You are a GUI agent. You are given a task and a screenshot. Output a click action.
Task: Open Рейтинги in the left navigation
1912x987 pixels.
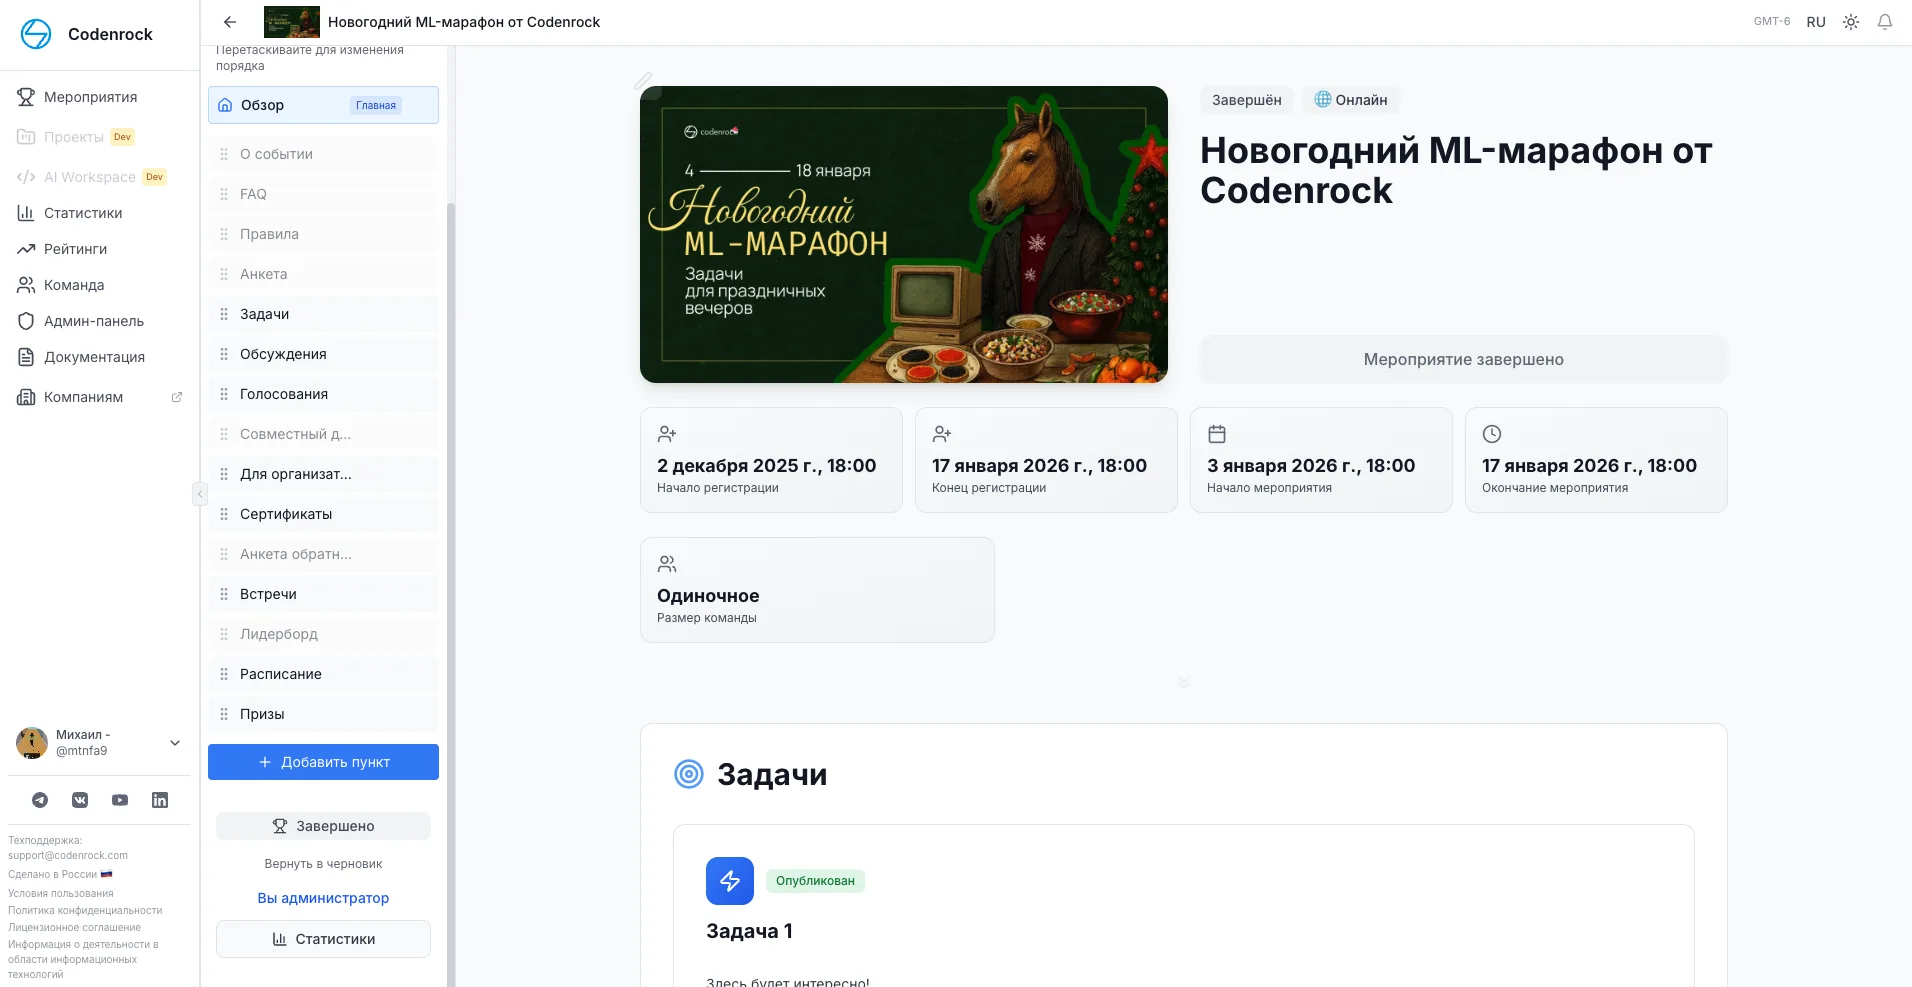tap(75, 249)
